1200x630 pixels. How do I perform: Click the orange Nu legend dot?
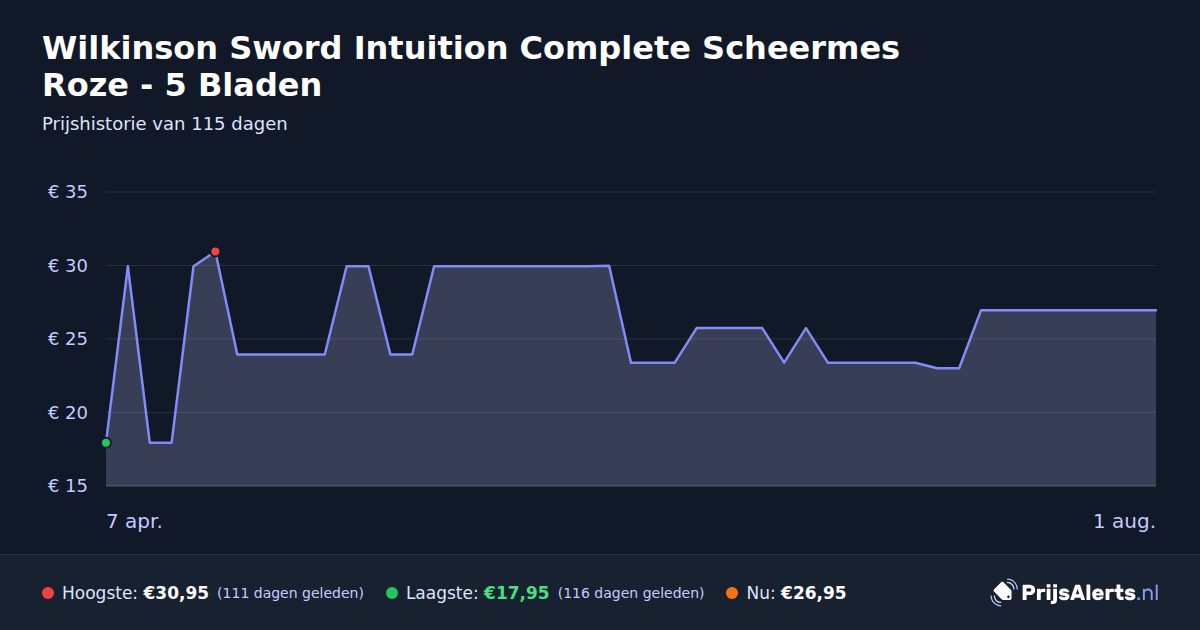point(732,593)
